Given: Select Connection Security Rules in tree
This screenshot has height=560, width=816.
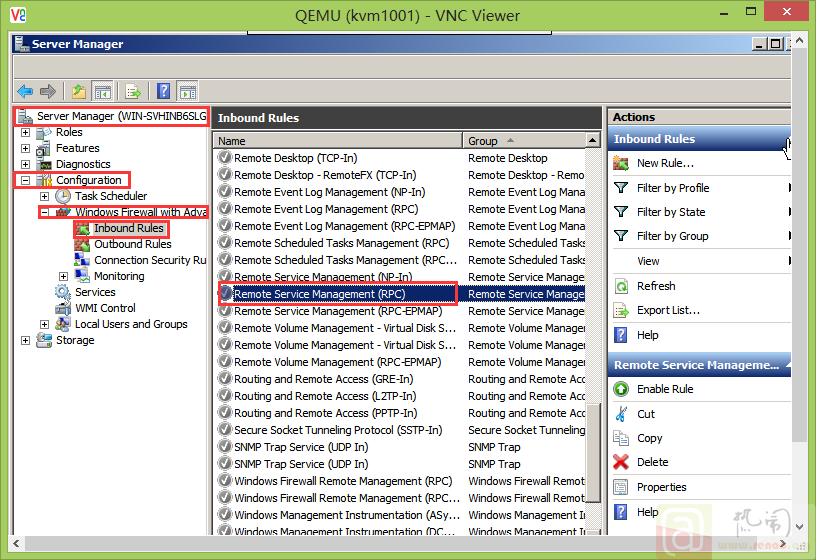Looking at the screenshot, I should [150, 260].
